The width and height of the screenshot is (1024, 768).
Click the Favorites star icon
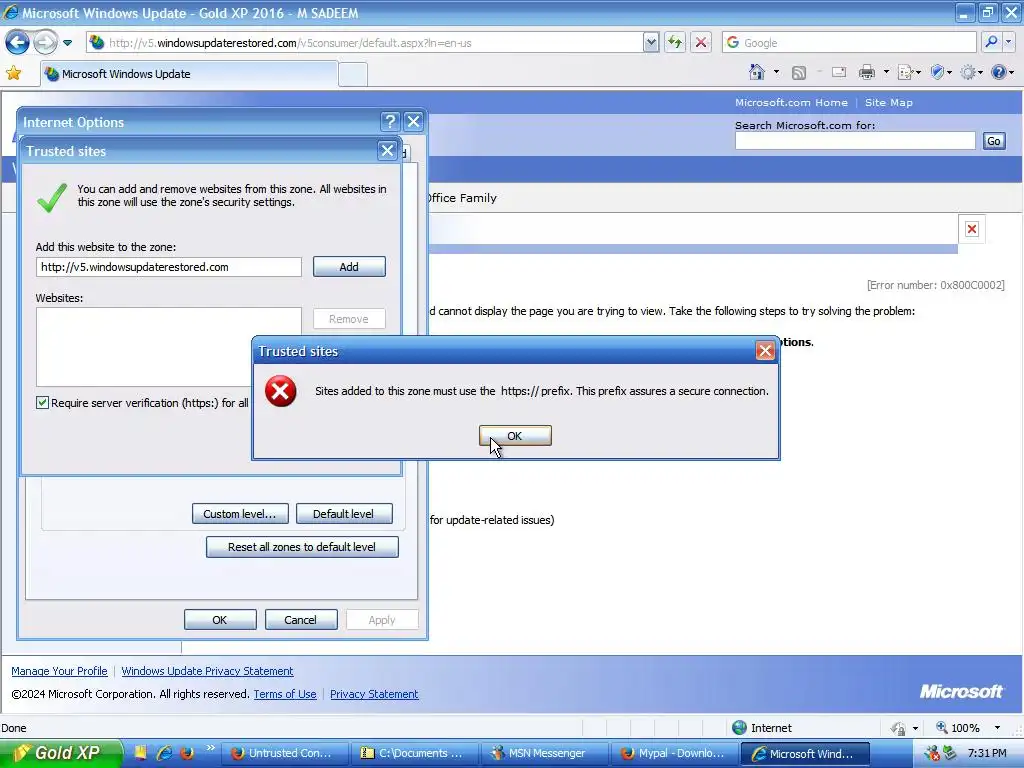13,73
